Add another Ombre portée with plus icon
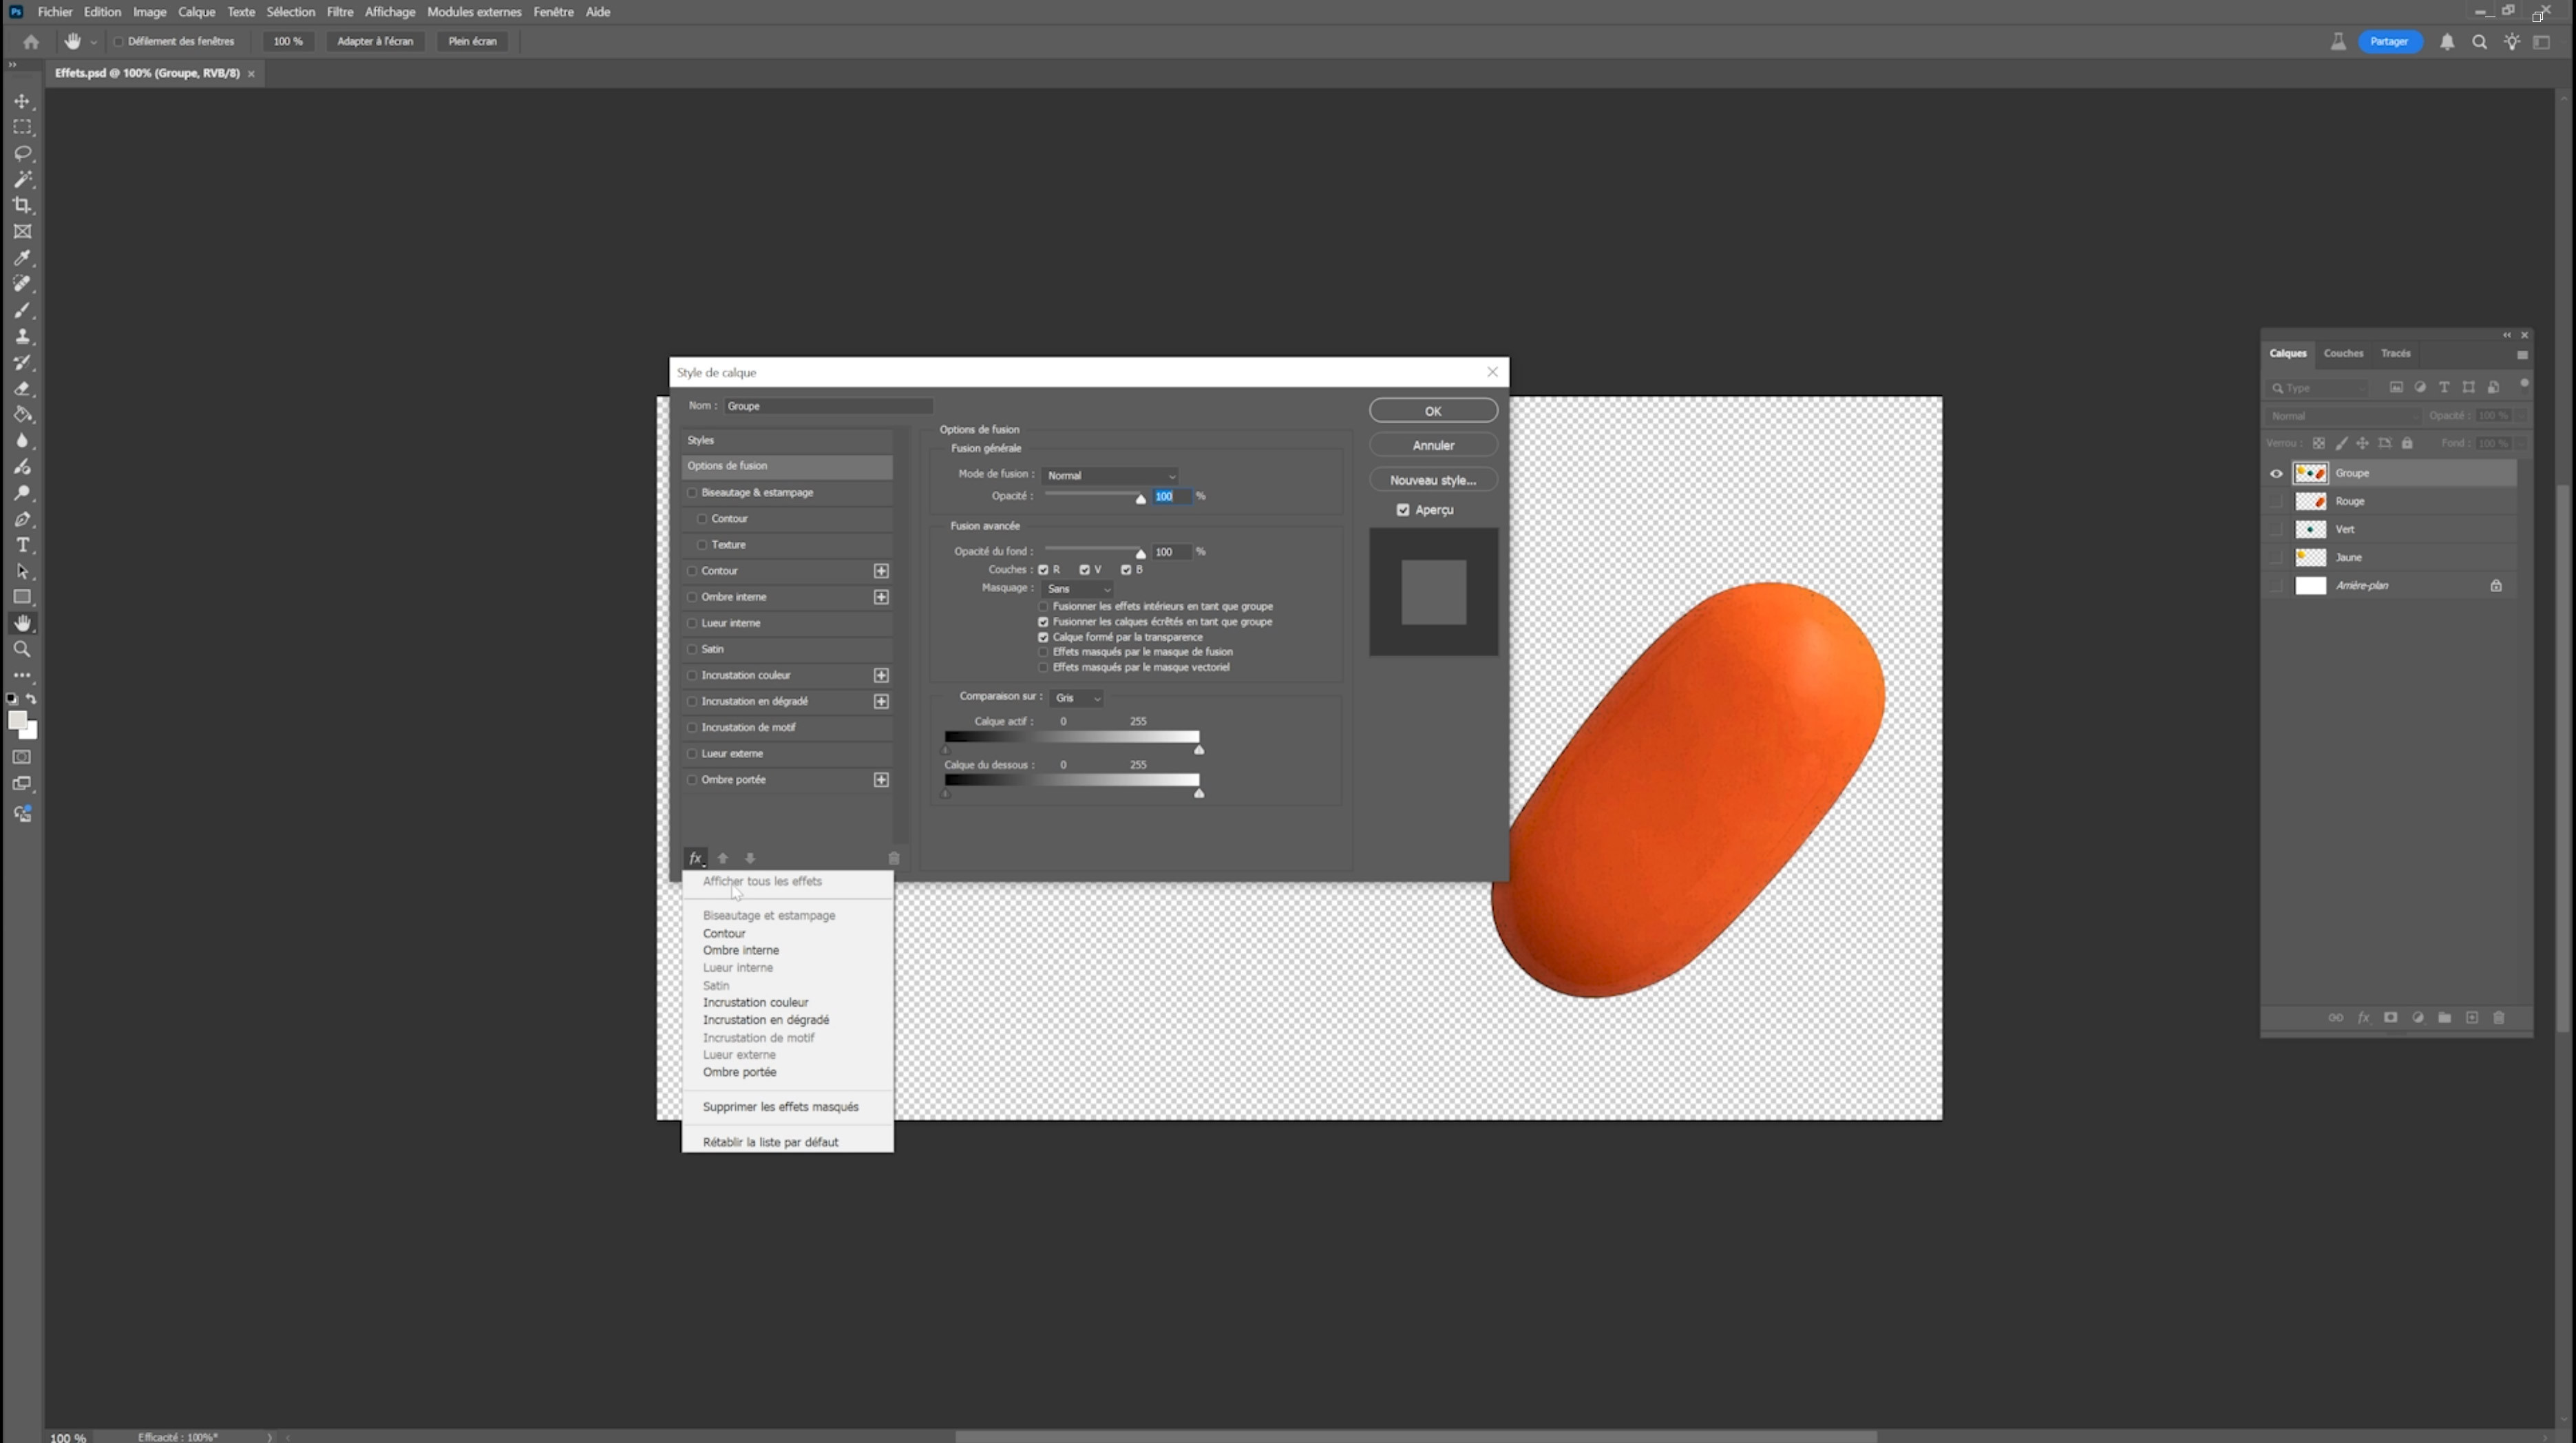 pyautogui.click(x=881, y=779)
